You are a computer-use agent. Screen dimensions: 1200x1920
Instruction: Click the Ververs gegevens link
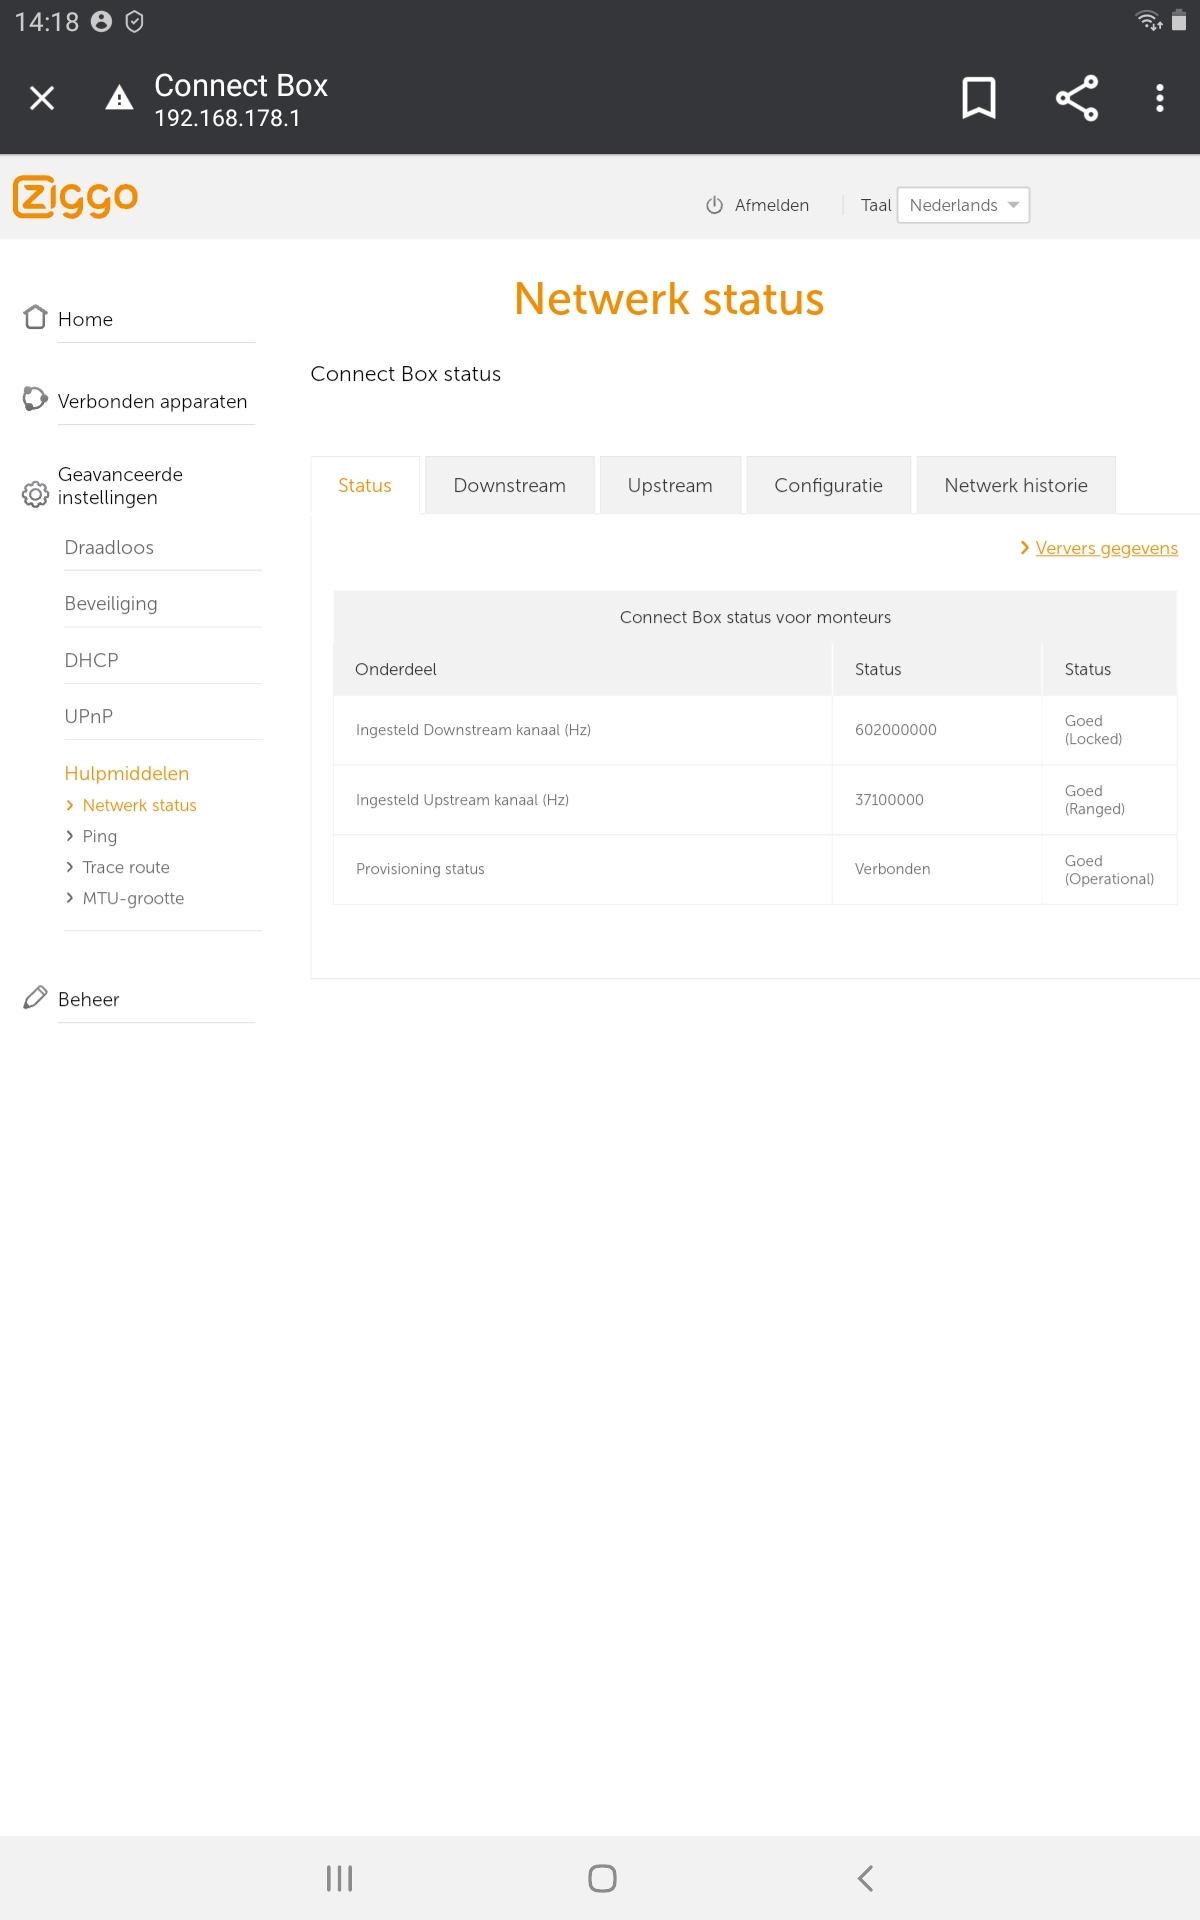(1106, 548)
